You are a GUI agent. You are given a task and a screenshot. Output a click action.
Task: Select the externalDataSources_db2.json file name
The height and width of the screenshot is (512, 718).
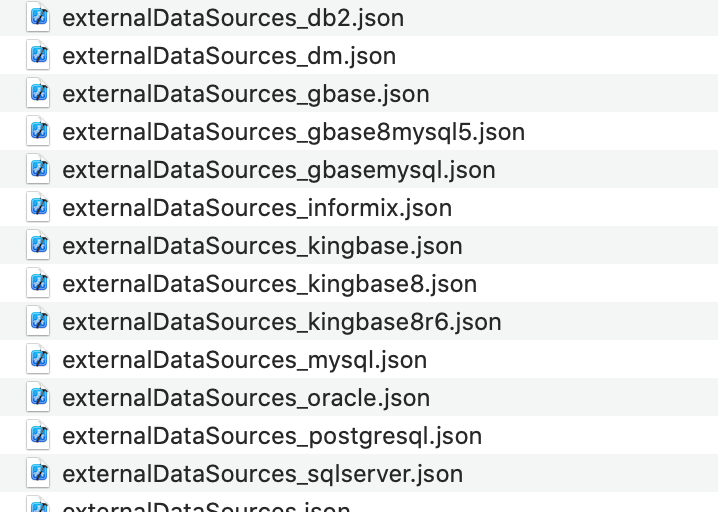233,18
